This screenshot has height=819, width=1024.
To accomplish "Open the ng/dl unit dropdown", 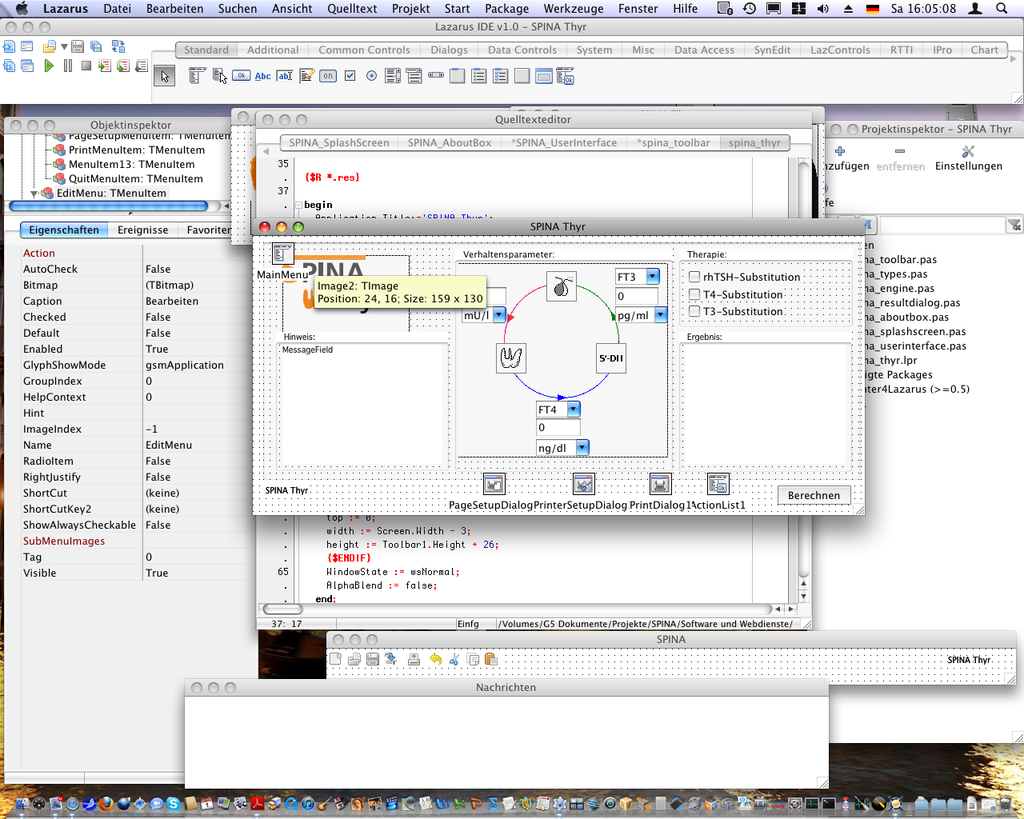I will point(581,447).
